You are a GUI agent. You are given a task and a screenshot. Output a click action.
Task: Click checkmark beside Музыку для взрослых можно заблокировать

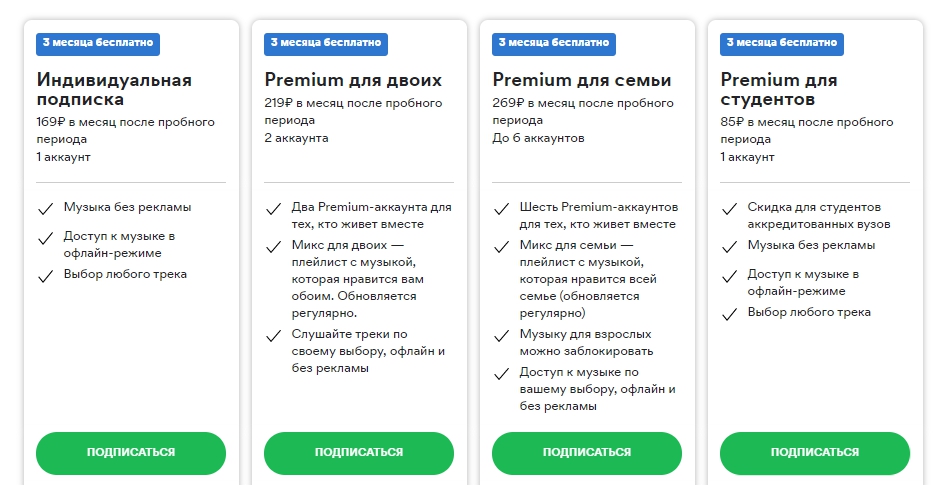click(x=501, y=336)
